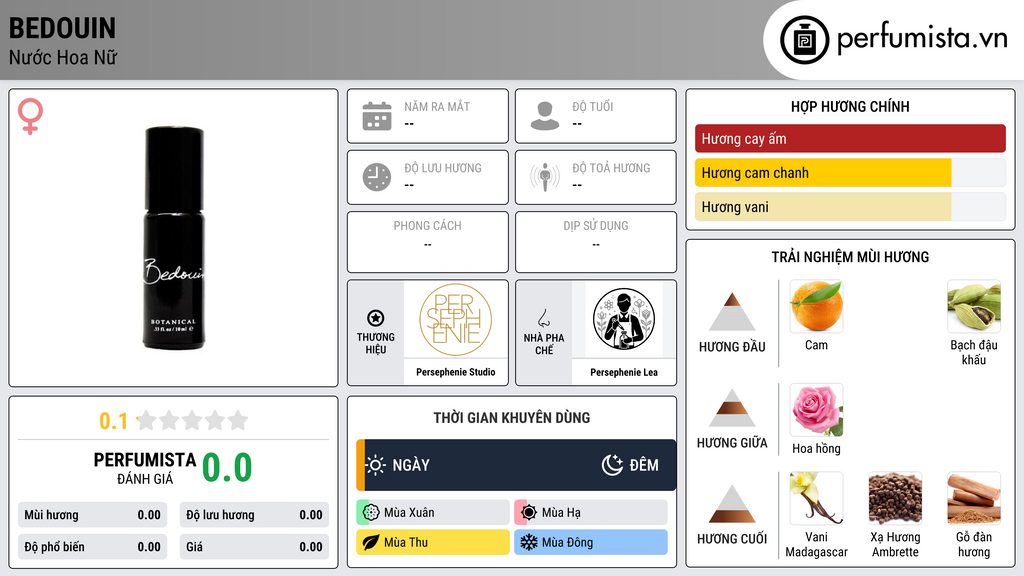The height and width of the screenshot is (576, 1024).
Task: Click the calendar icon beside Năm ra mắt
Action: [377, 116]
